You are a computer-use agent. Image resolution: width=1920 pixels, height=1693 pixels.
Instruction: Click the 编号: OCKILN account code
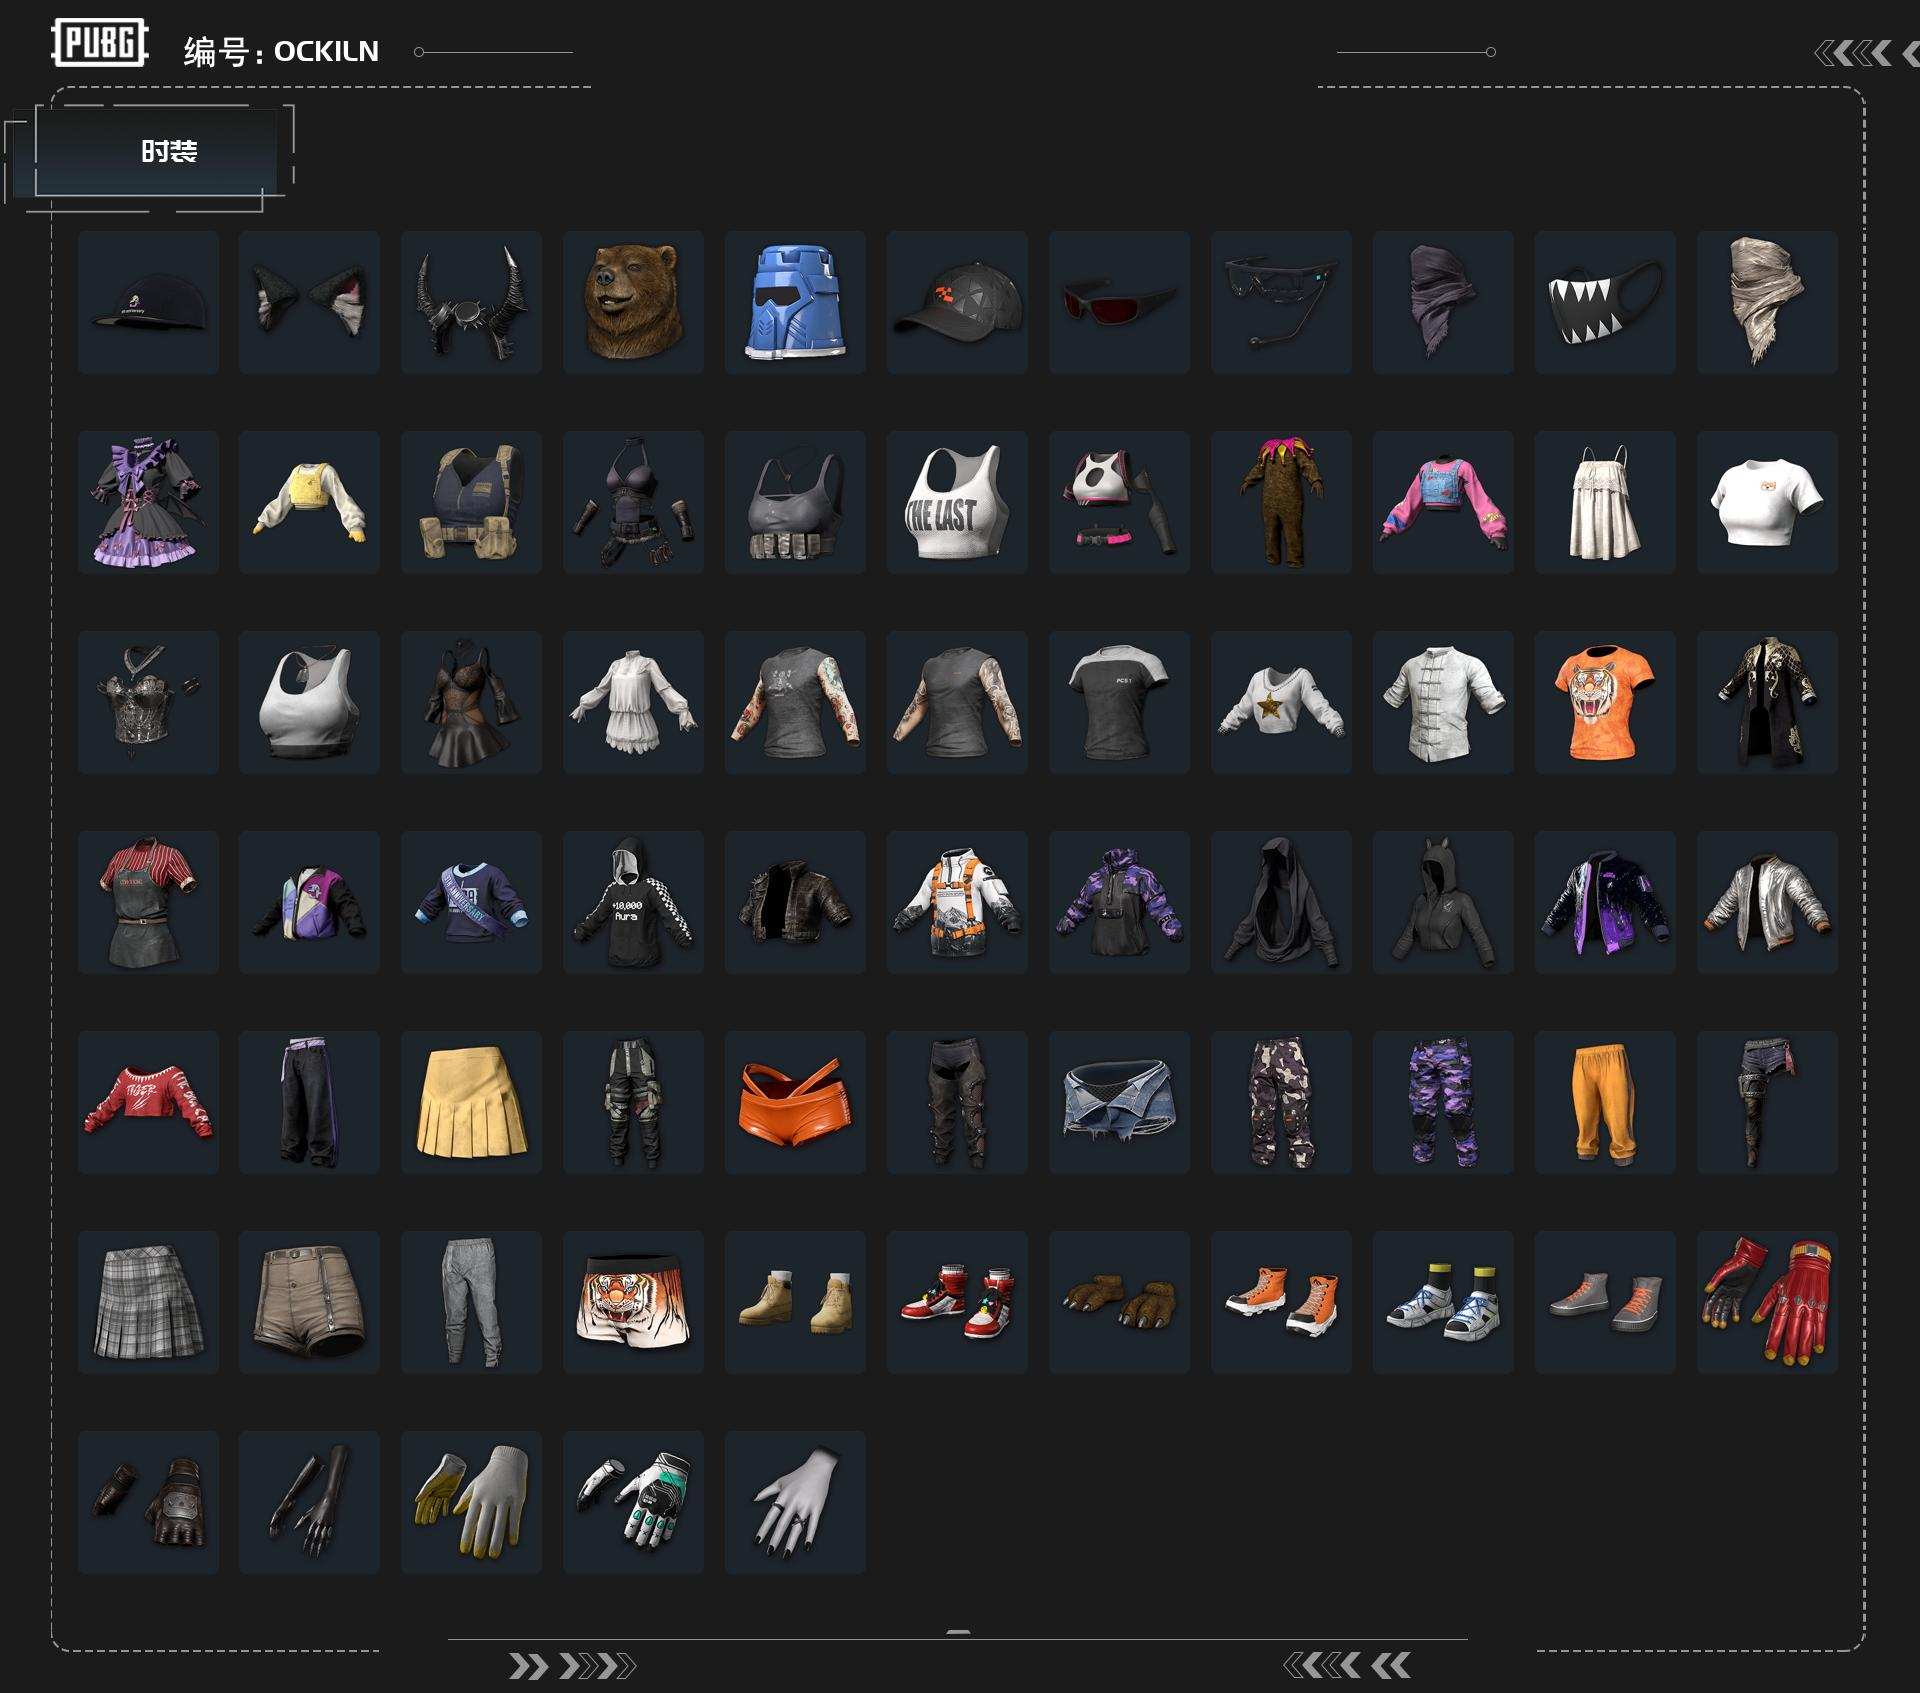[x=281, y=52]
